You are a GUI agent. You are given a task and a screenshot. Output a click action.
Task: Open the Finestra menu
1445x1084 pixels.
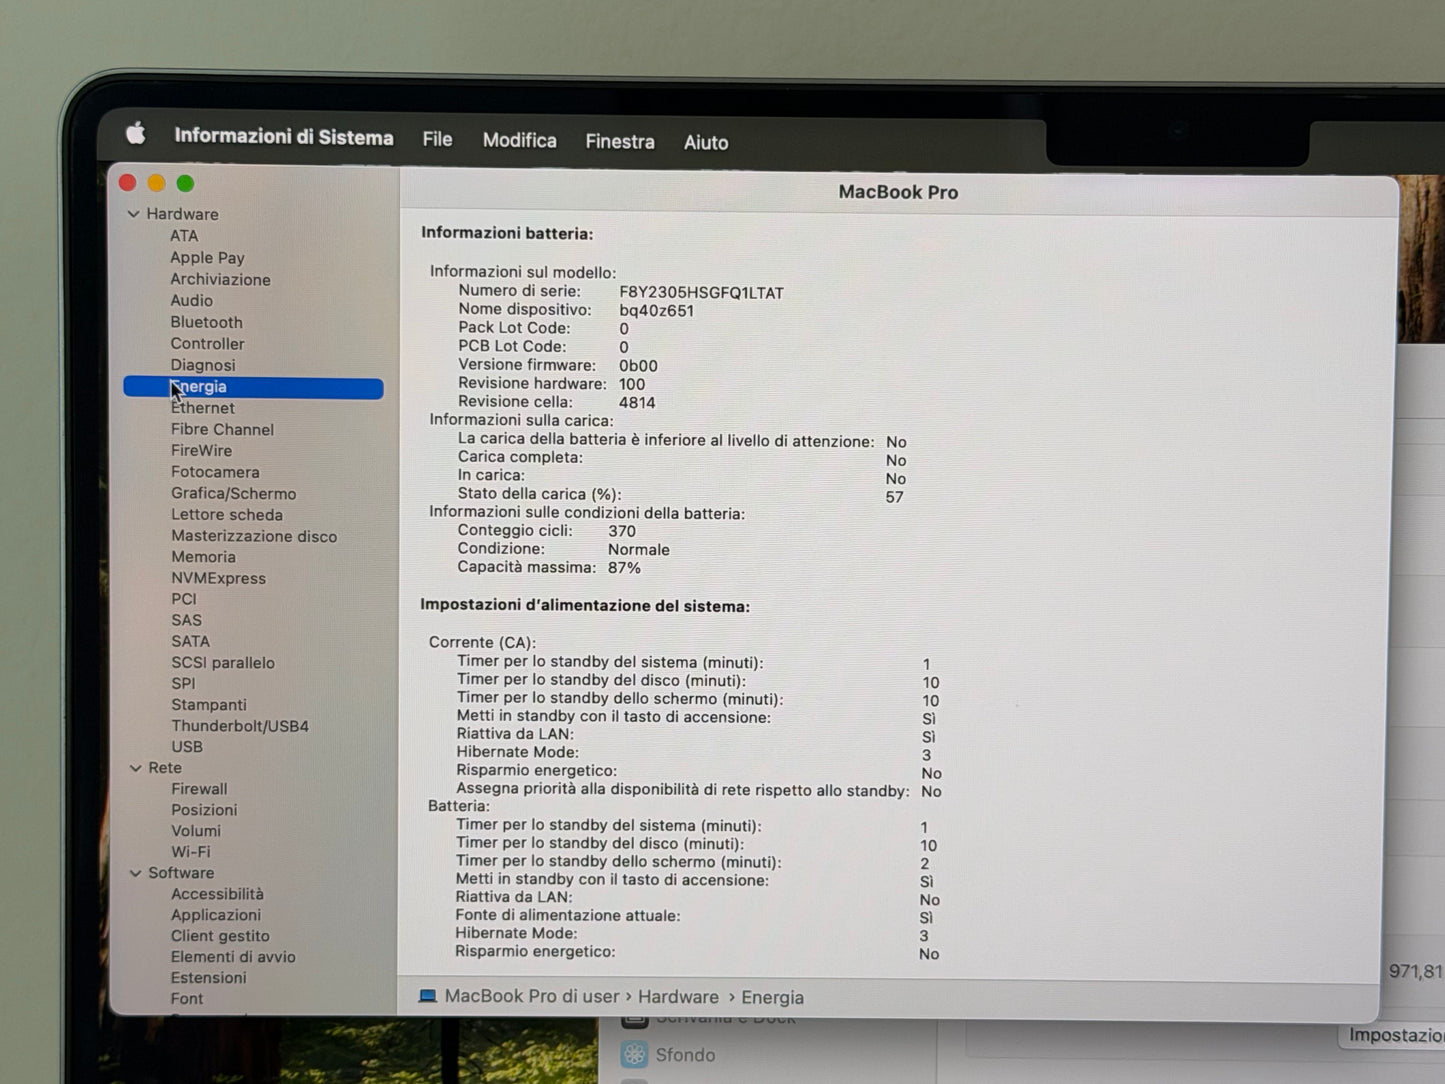click(620, 142)
